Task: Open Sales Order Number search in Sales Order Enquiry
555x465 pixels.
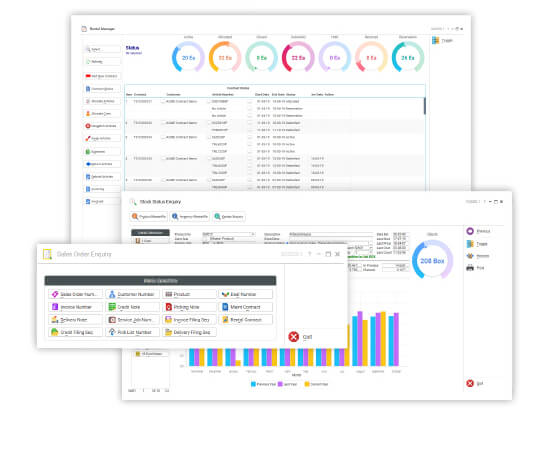Action: click(75, 294)
